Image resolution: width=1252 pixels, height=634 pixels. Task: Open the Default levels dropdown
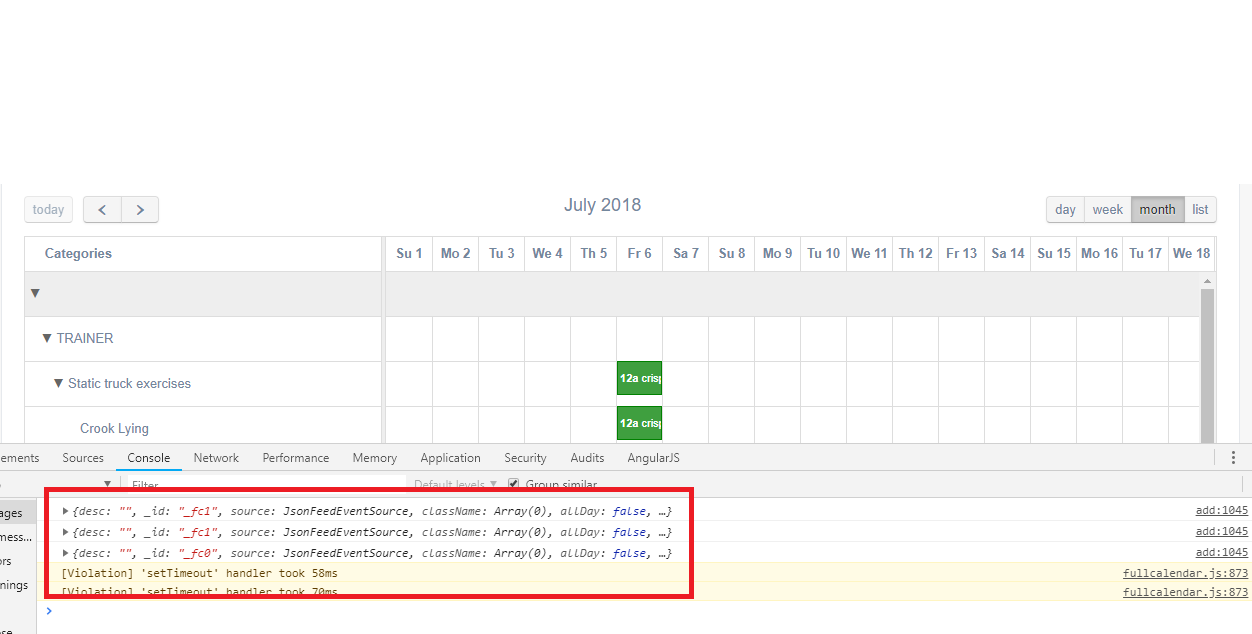click(455, 483)
